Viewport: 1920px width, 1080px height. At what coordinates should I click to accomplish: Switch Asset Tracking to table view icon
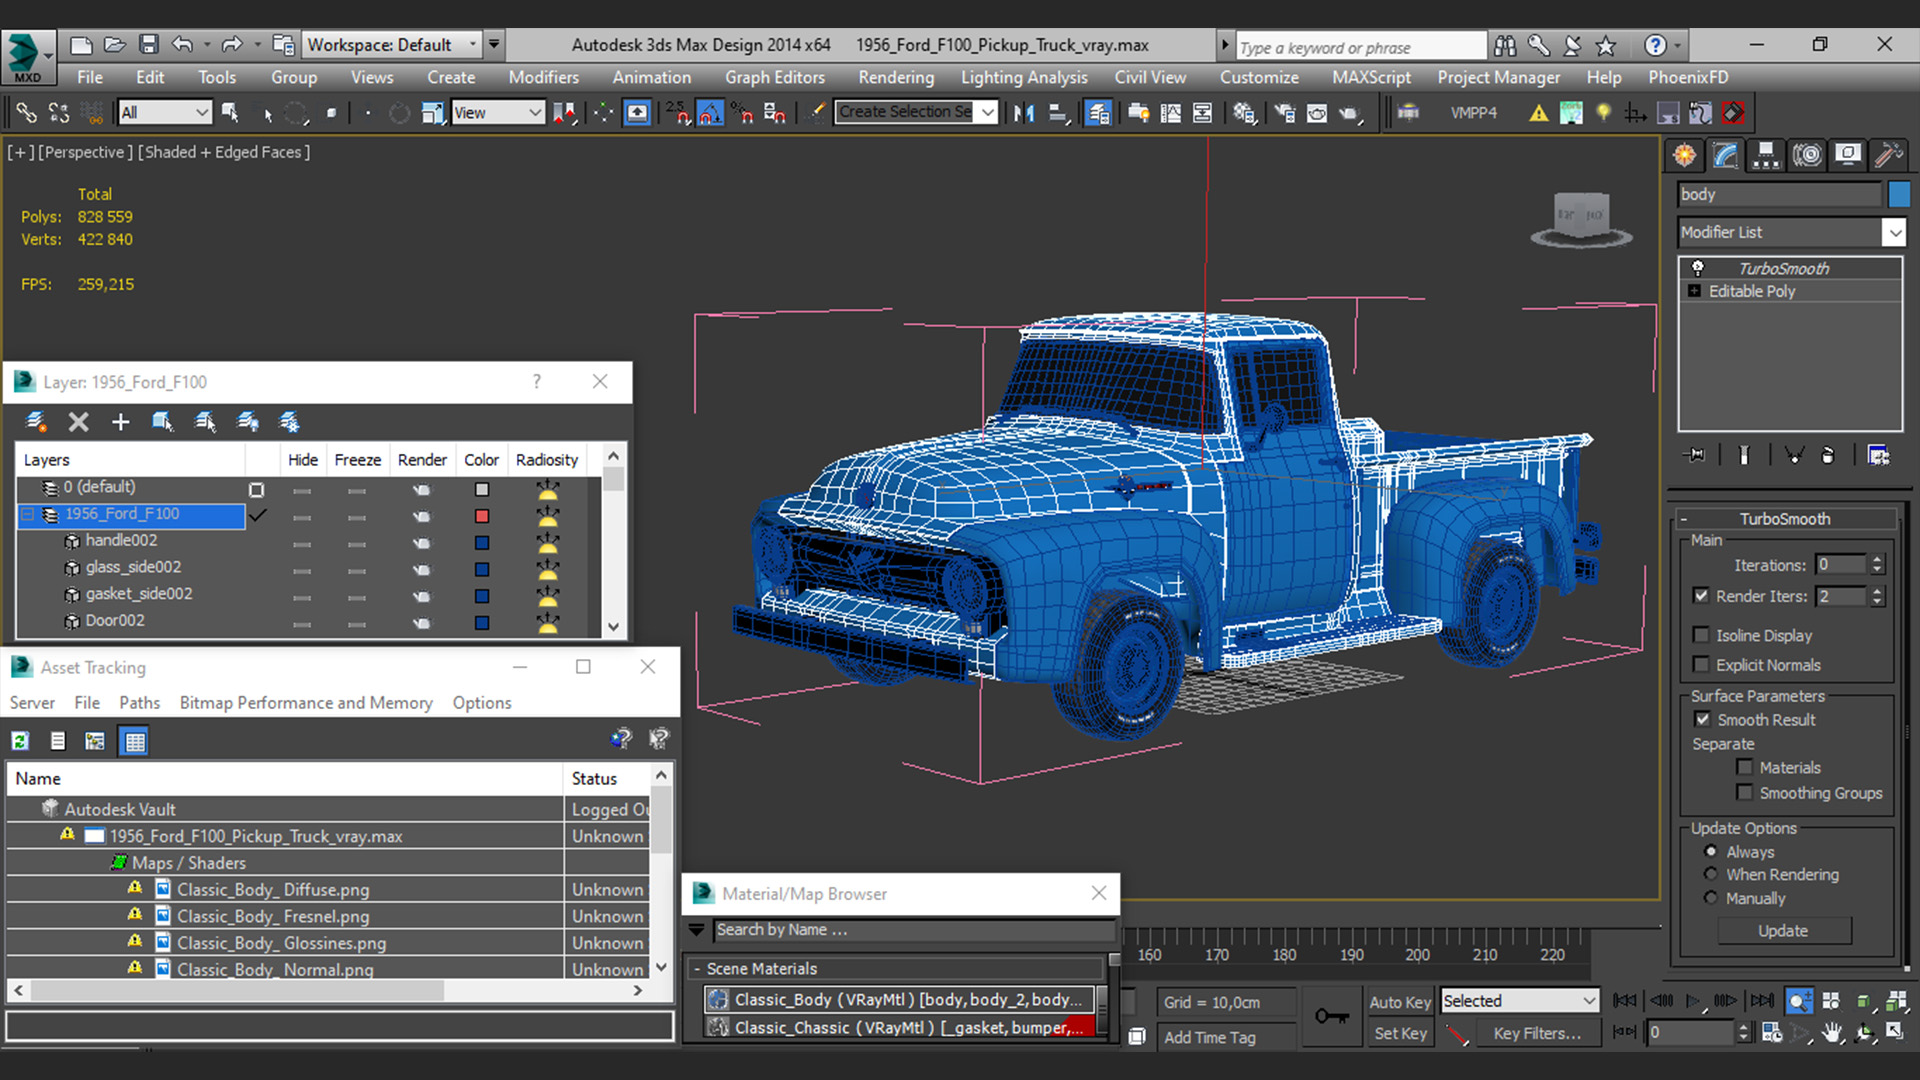(x=134, y=741)
